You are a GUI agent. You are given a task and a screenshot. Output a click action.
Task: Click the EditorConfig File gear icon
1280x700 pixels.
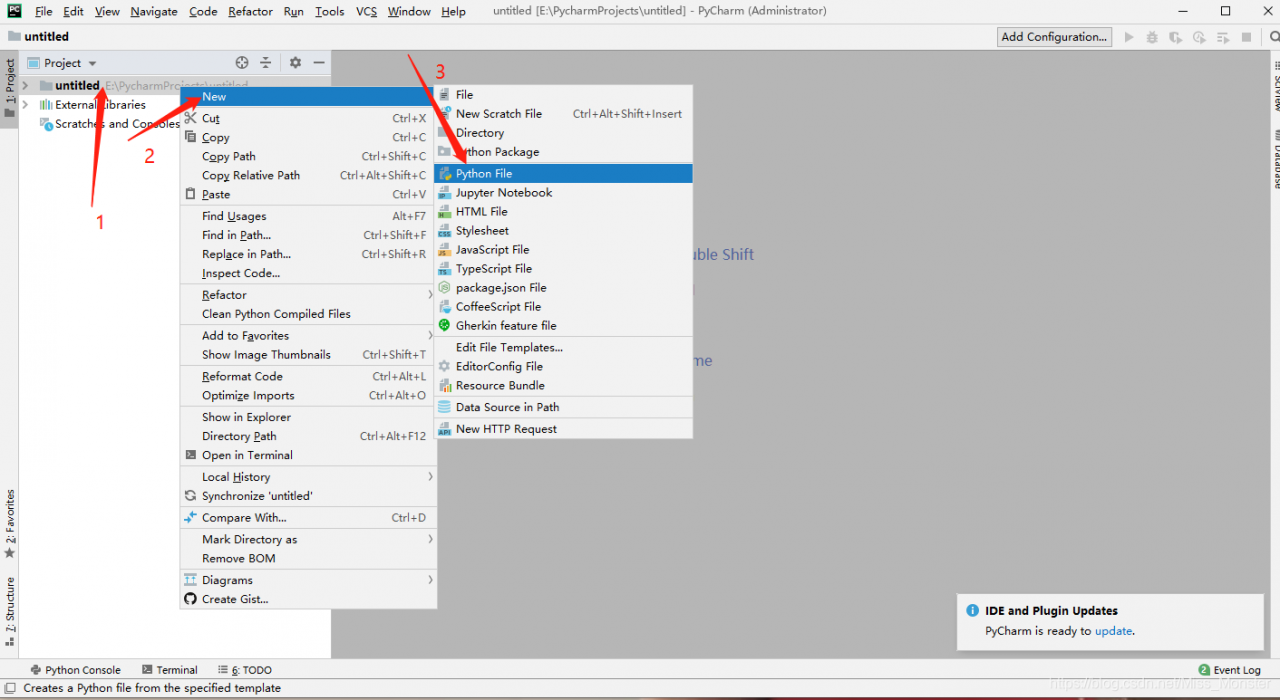pos(445,367)
